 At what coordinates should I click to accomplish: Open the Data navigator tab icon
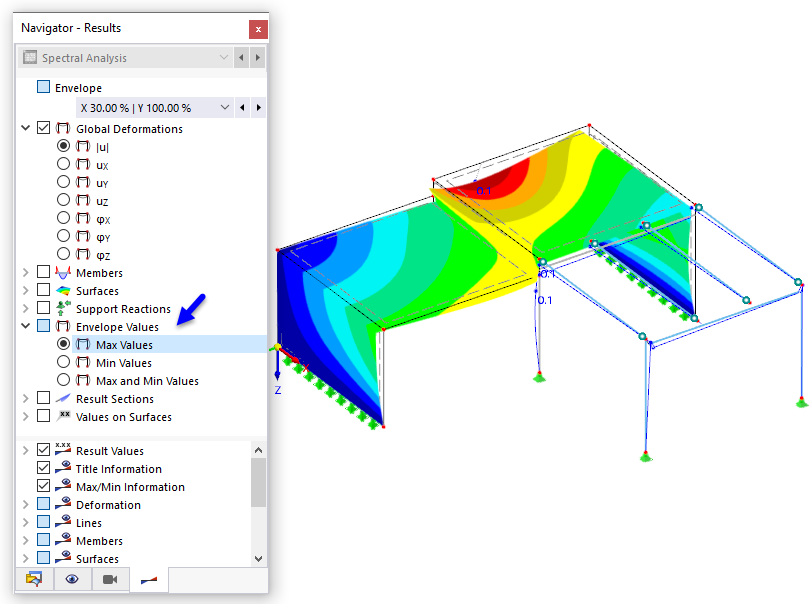pyautogui.click(x=34, y=579)
